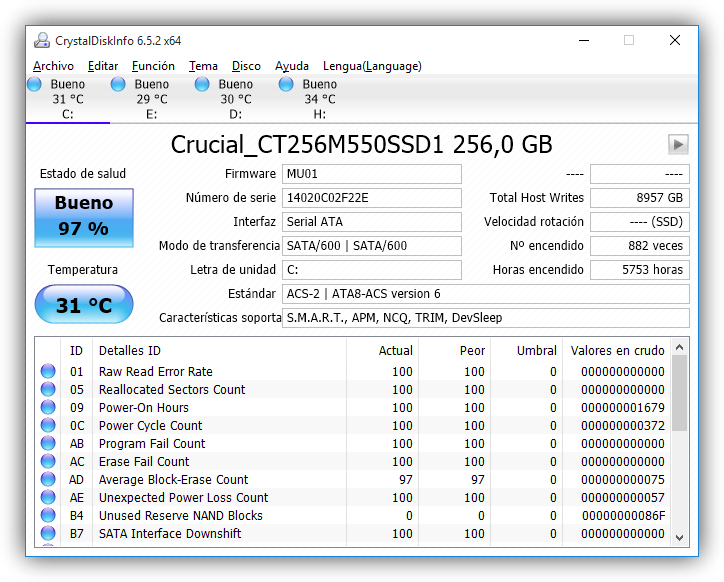
Task: Click the Número de serie field
Action: (x=372, y=198)
